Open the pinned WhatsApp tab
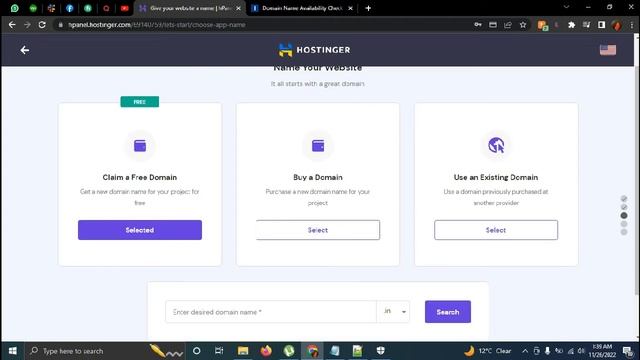 [x=15, y=8]
